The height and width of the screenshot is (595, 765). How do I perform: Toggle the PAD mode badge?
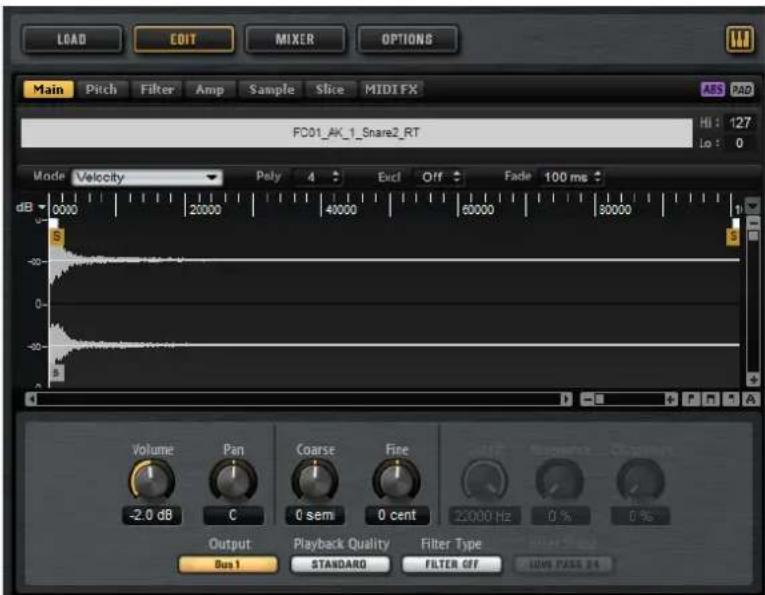point(742,89)
